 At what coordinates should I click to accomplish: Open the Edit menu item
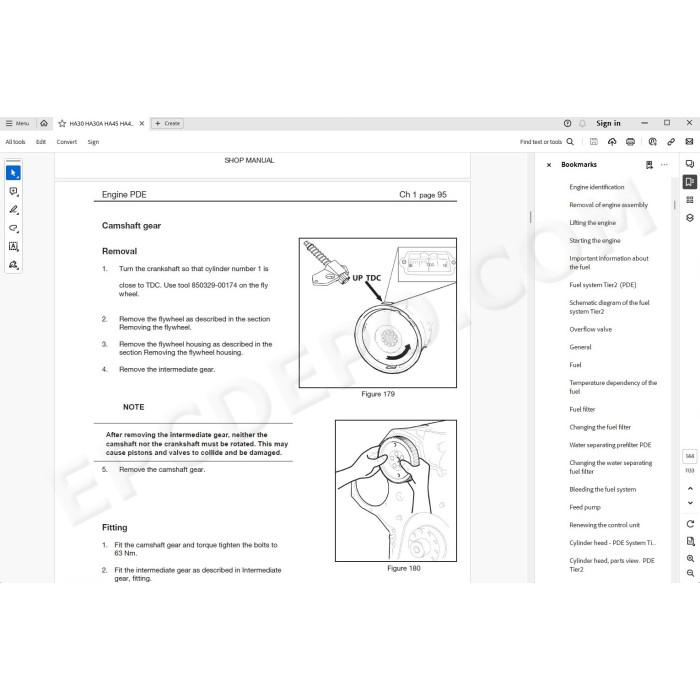click(x=41, y=142)
